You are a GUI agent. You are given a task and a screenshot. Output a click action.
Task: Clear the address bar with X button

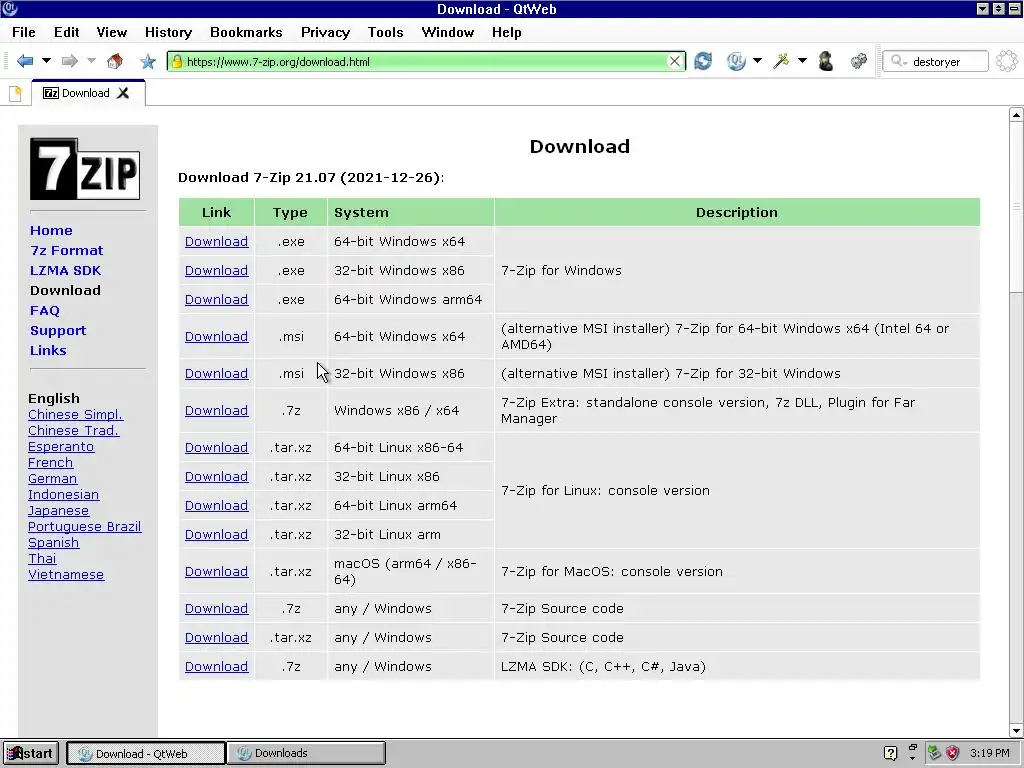click(675, 61)
